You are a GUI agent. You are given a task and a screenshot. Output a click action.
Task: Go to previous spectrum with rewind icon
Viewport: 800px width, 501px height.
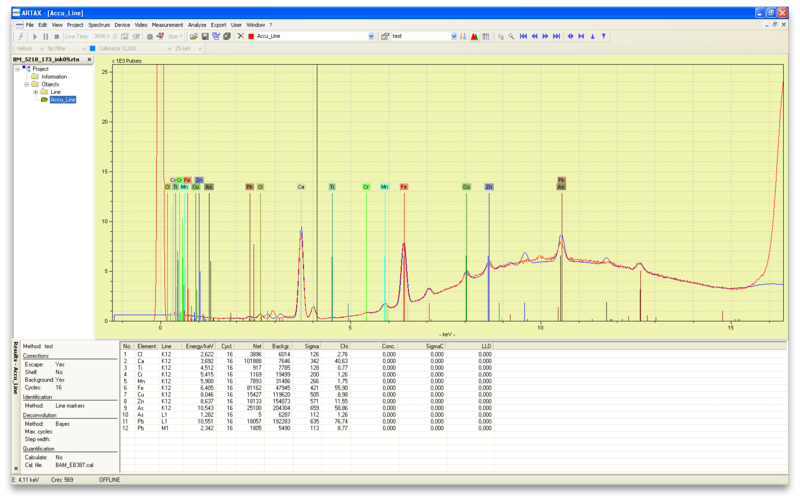(534, 36)
